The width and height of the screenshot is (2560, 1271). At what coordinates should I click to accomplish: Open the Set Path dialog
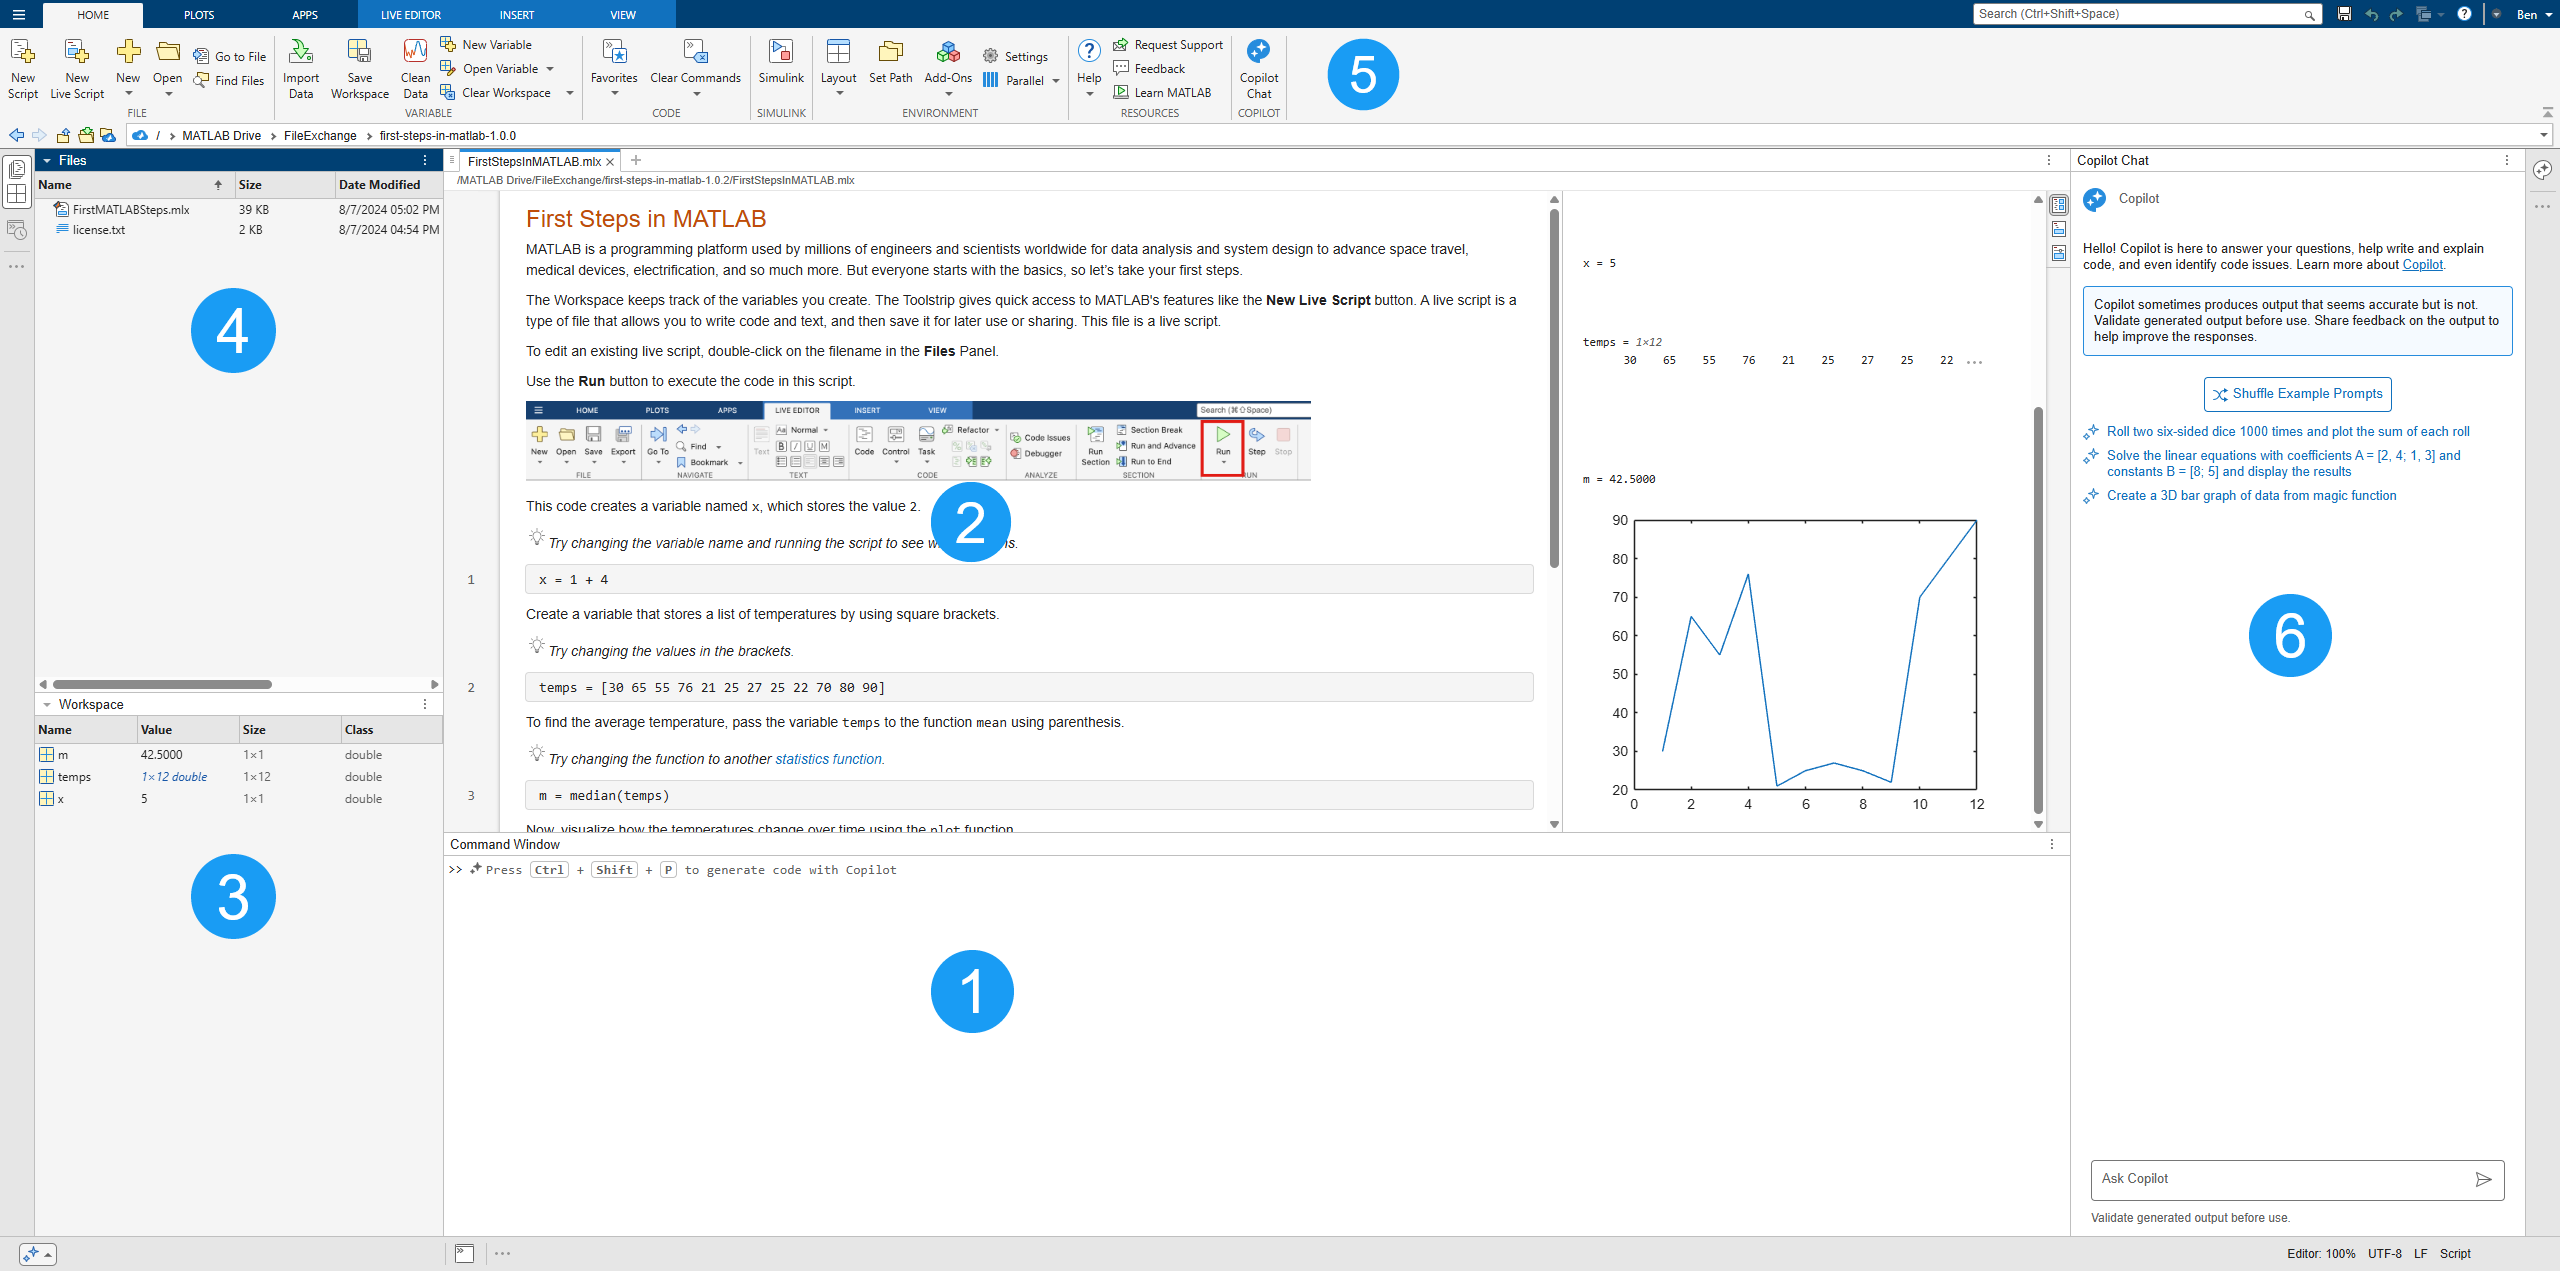point(890,61)
